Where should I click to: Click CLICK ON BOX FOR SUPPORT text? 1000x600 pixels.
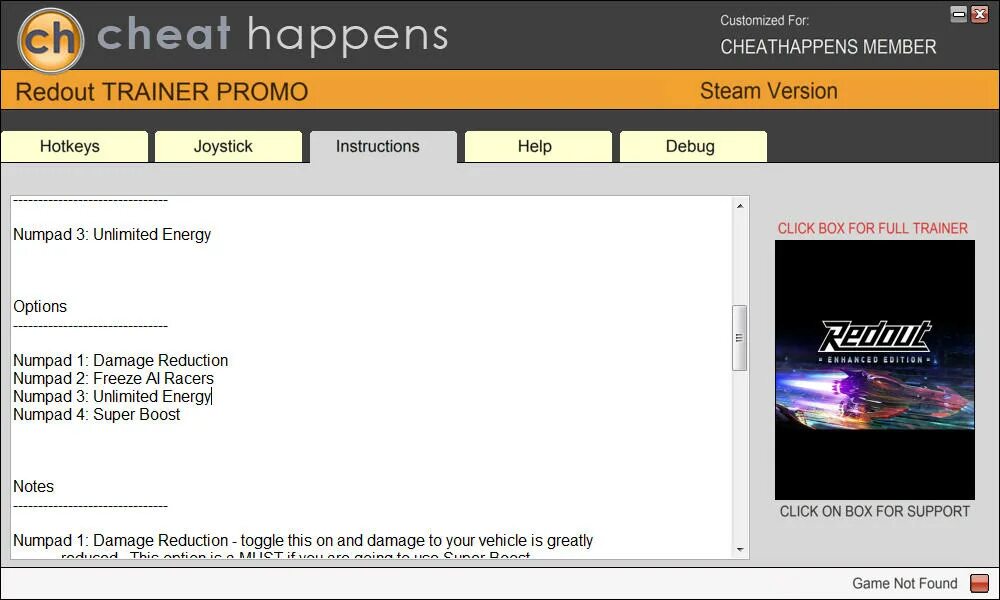[874, 511]
